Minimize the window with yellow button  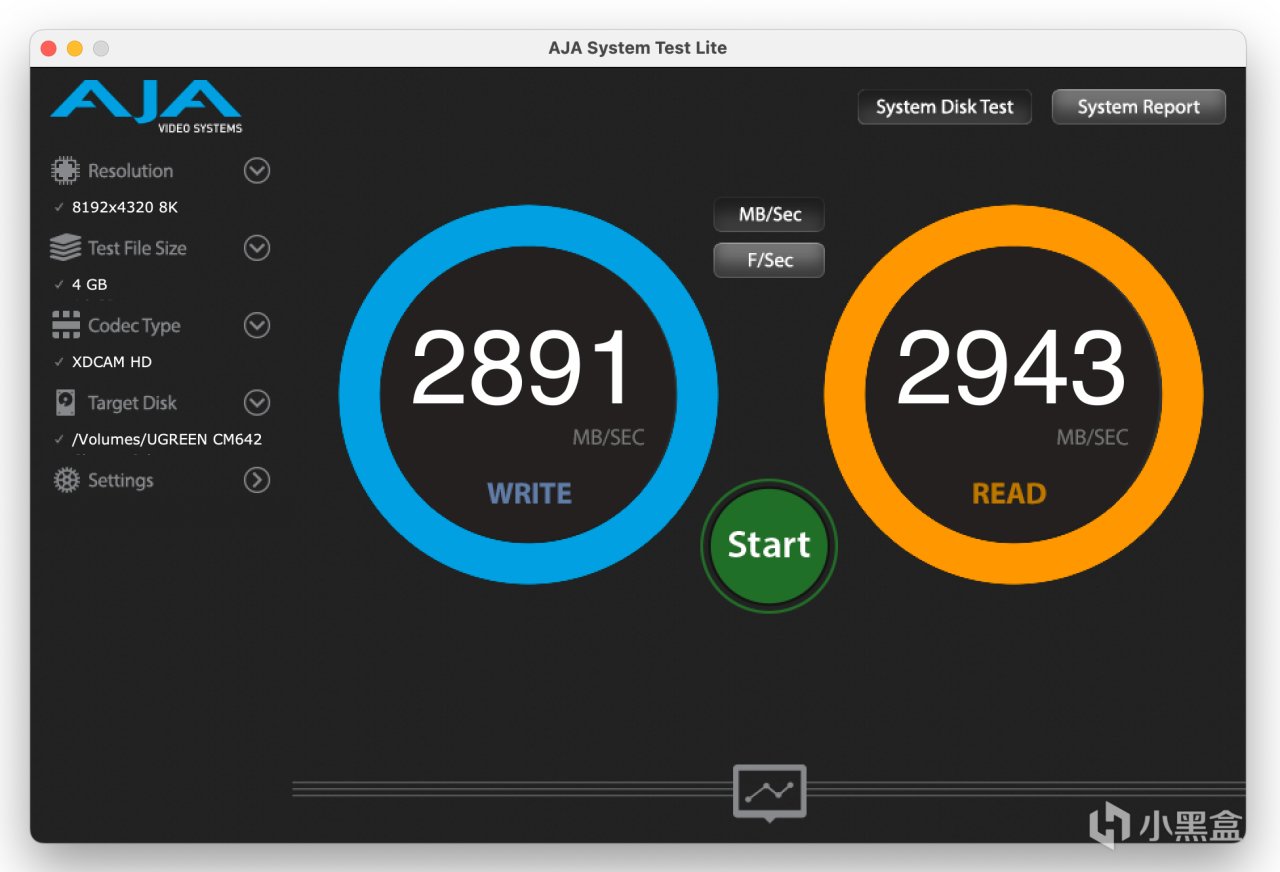pos(74,48)
